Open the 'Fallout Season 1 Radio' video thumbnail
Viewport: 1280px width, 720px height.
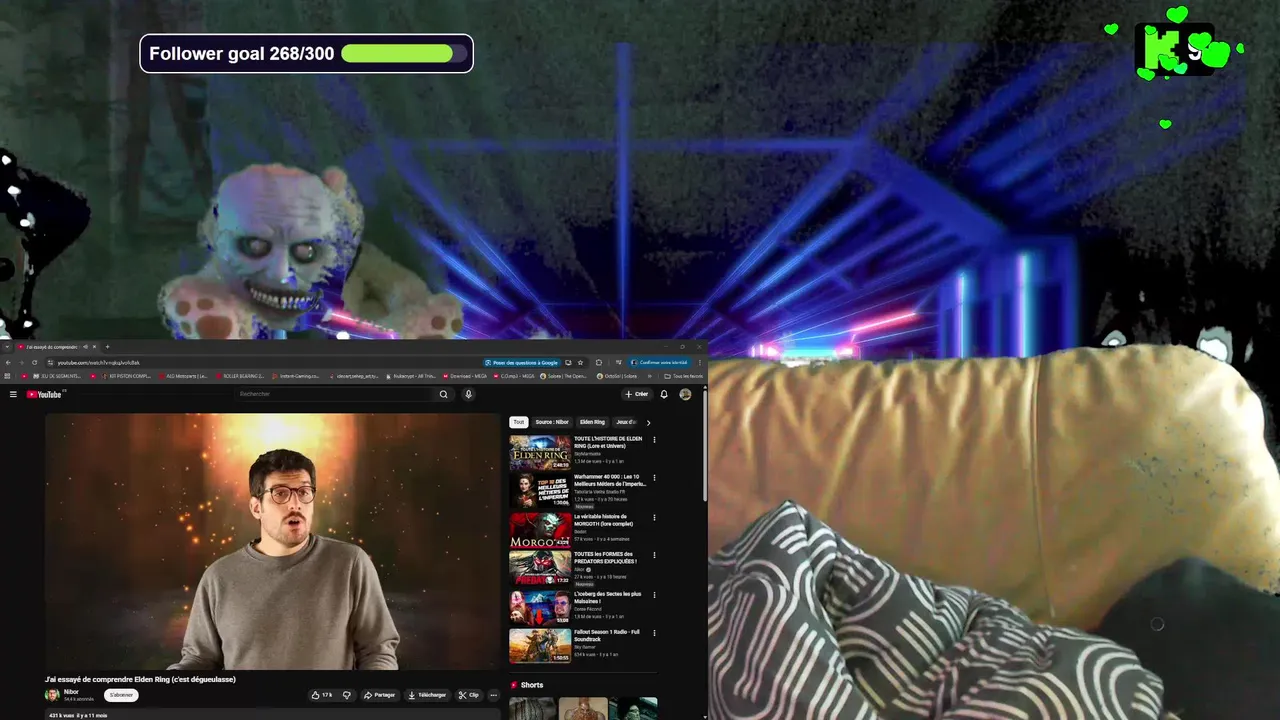540,646
